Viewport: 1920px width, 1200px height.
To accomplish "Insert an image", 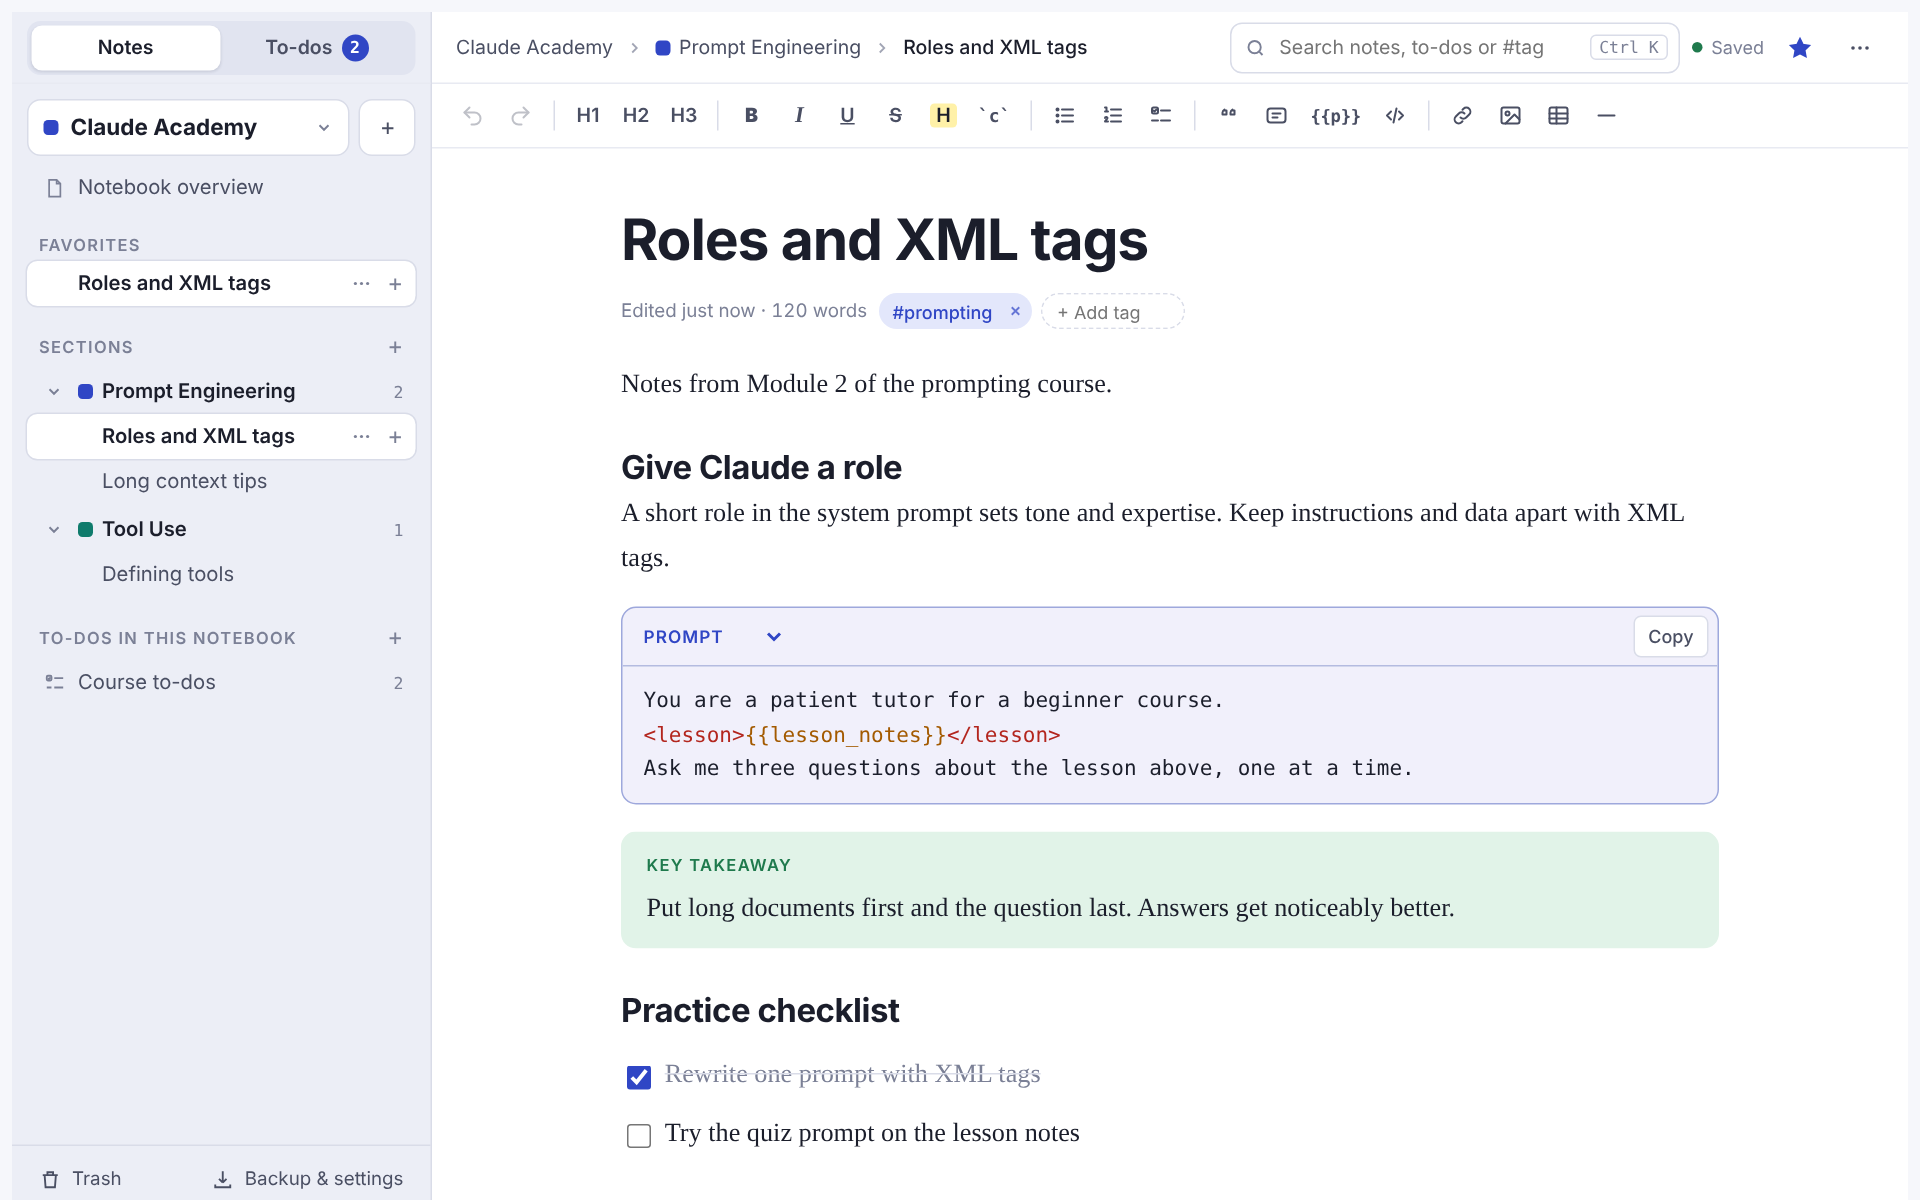I will [1510, 116].
